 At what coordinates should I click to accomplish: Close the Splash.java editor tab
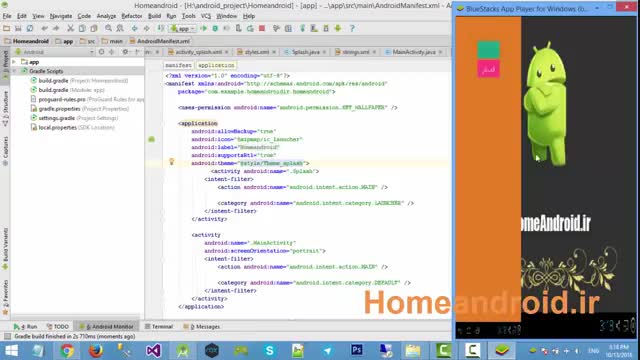click(324, 52)
